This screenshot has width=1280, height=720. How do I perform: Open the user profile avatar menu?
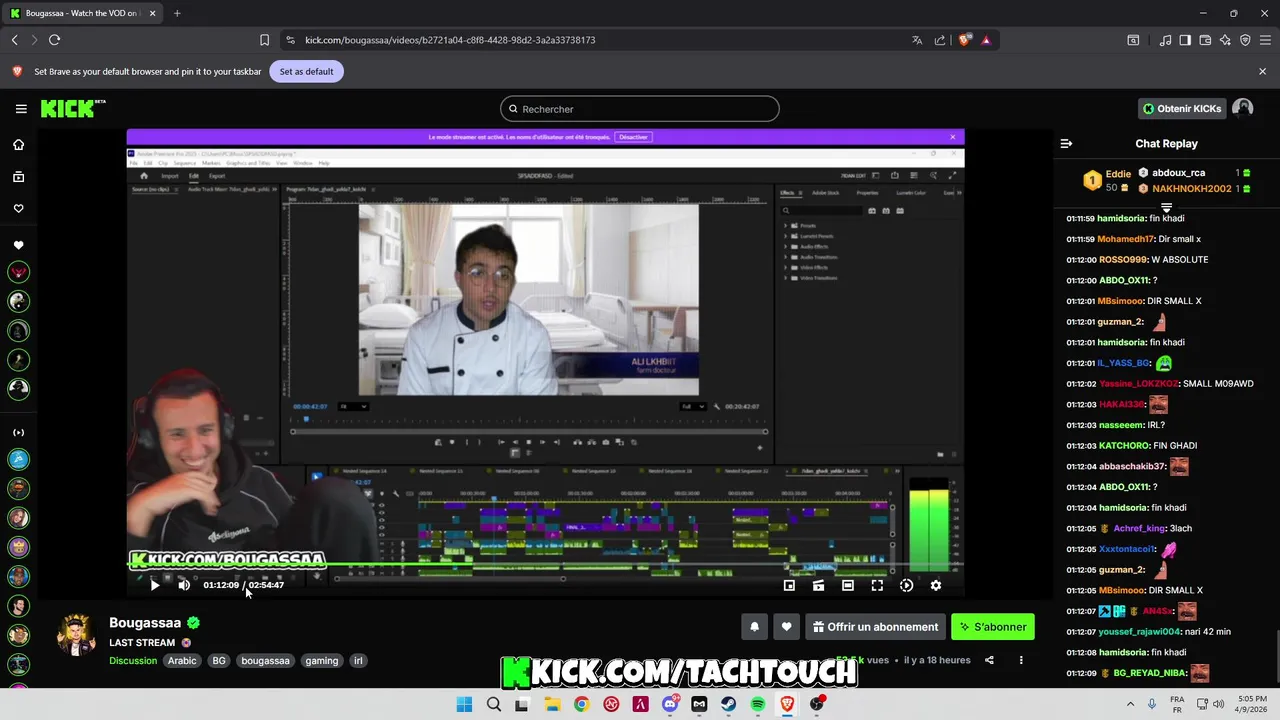coord(1243,108)
